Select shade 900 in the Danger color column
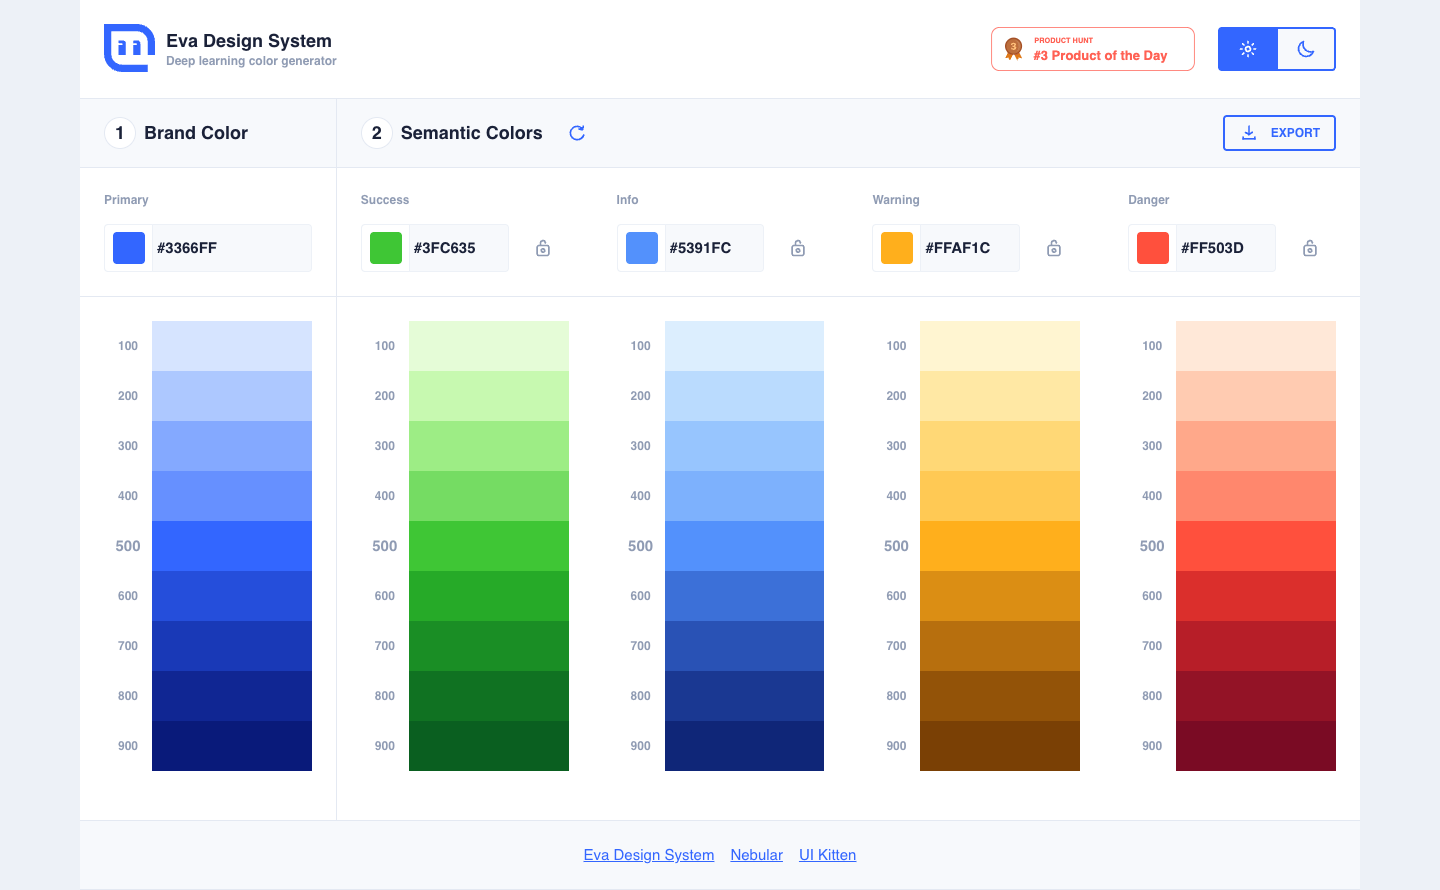 [x=1256, y=745]
